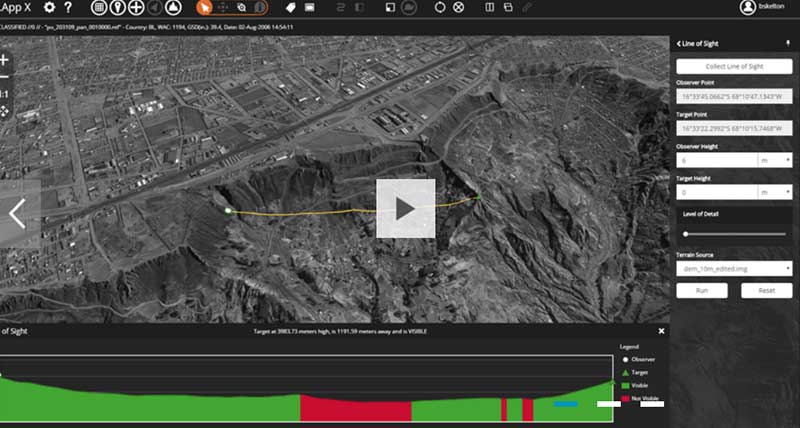Open the settings gear in the top bar
The image size is (800, 428).
coord(49,7)
